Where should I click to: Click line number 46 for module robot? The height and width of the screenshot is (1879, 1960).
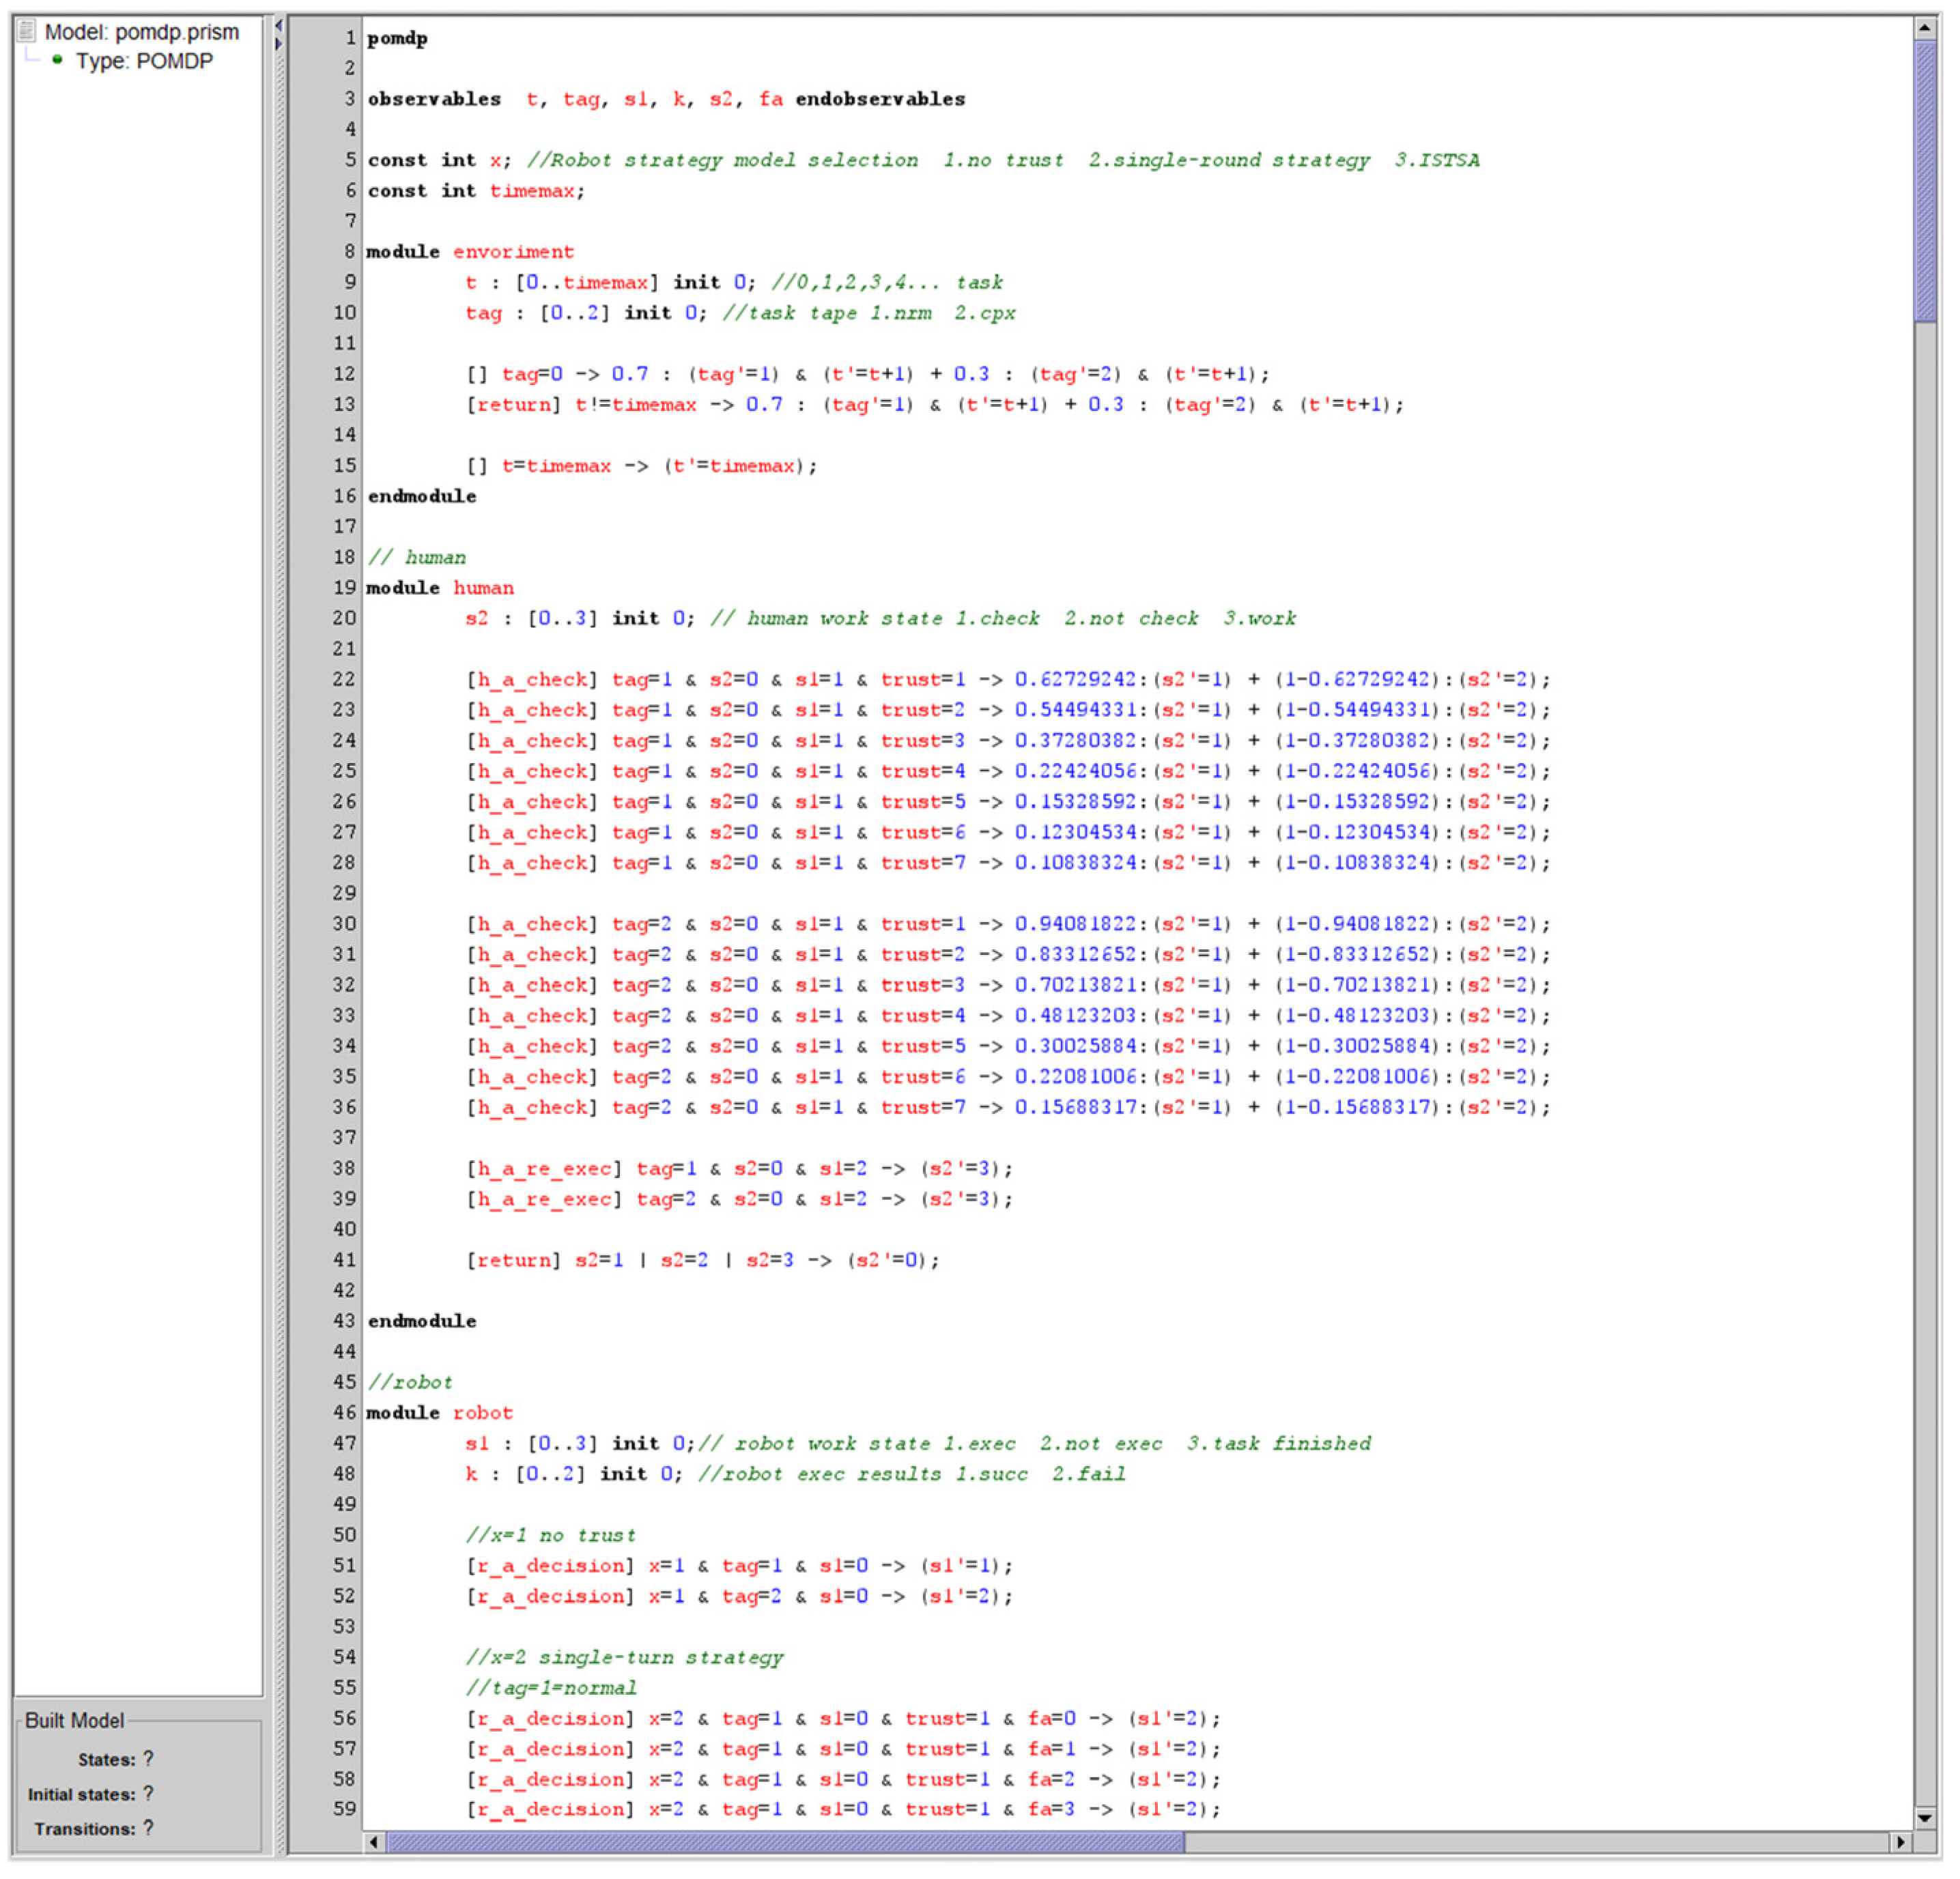tap(344, 1412)
